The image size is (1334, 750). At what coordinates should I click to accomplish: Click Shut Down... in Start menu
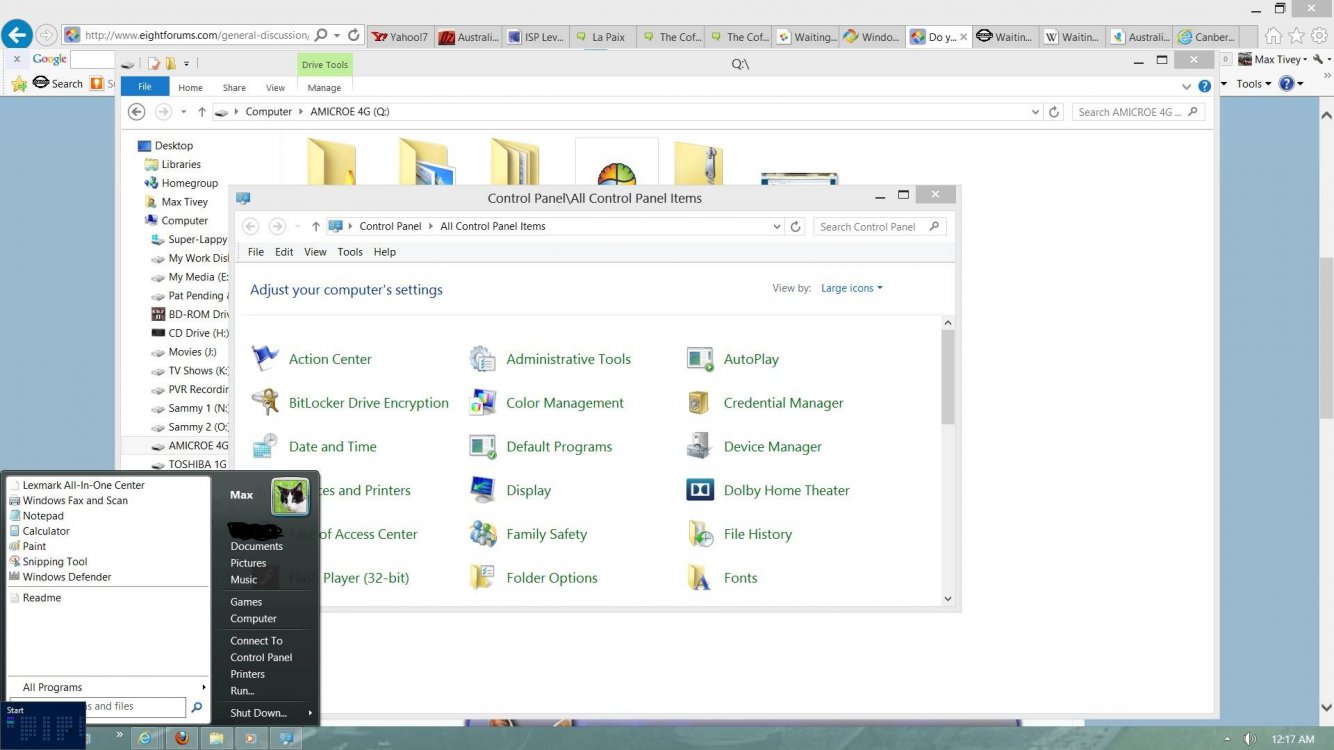point(258,713)
